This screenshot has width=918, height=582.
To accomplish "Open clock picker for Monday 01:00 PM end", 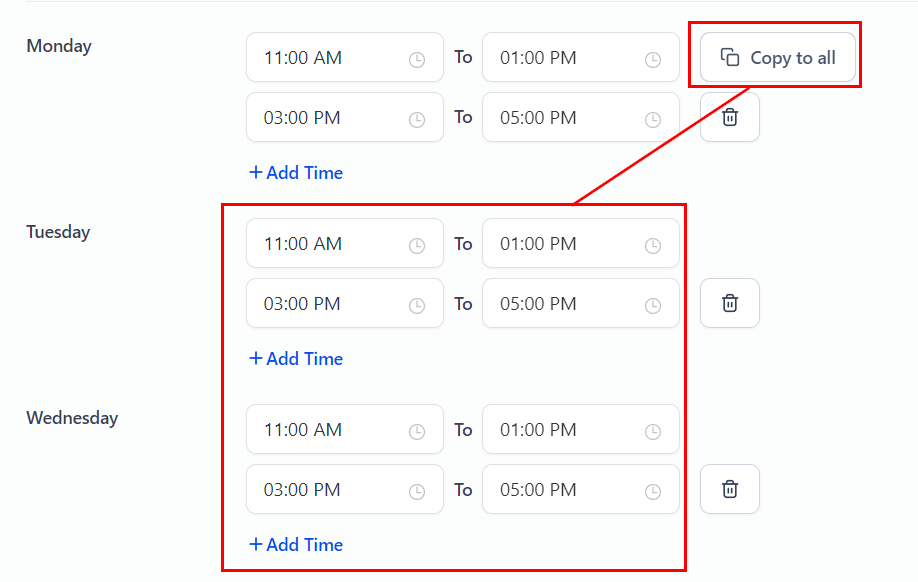I will click(653, 60).
